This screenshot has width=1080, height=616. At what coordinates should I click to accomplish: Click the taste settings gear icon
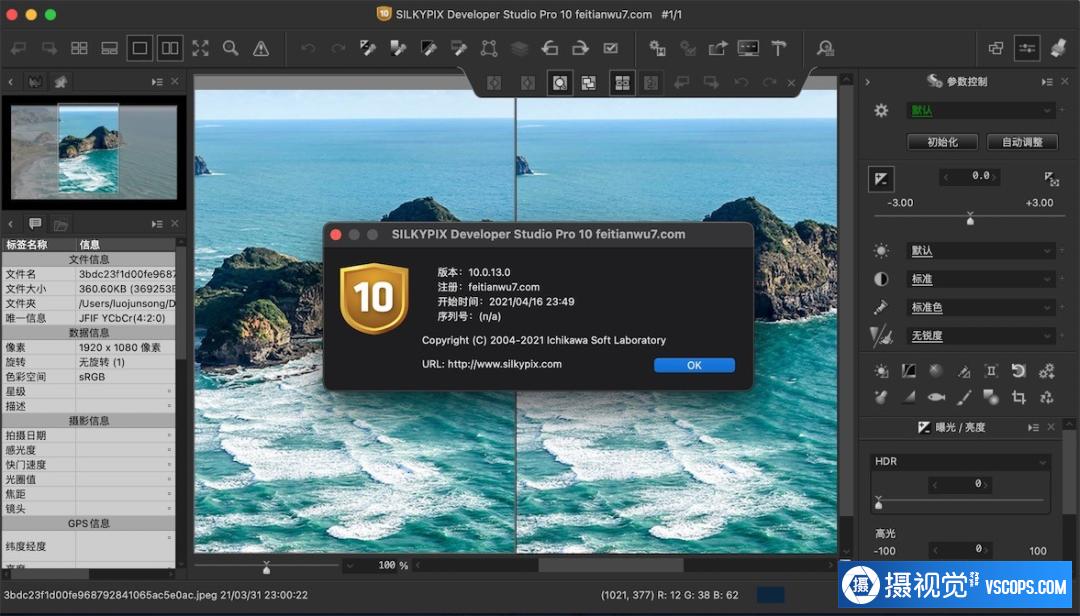point(881,110)
